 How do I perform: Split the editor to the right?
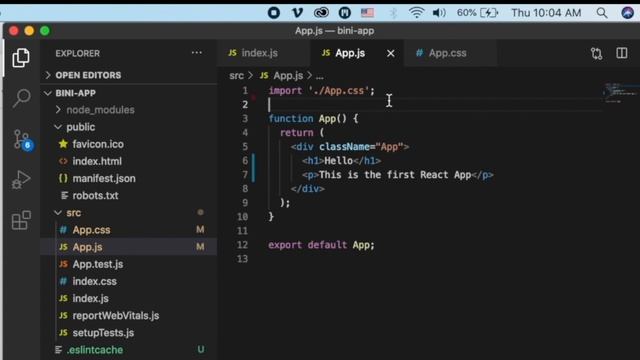(x=622, y=53)
